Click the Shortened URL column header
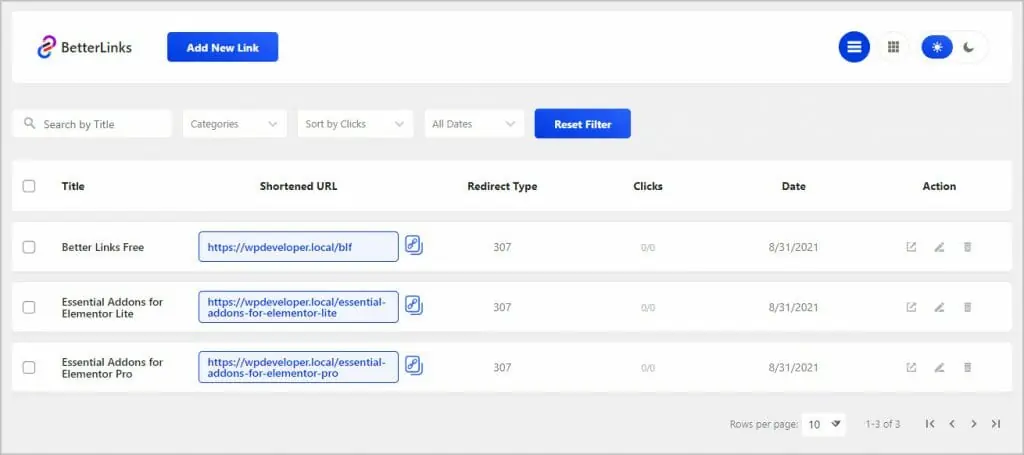Viewport: 1024px width, 455px height. [298, 186]
